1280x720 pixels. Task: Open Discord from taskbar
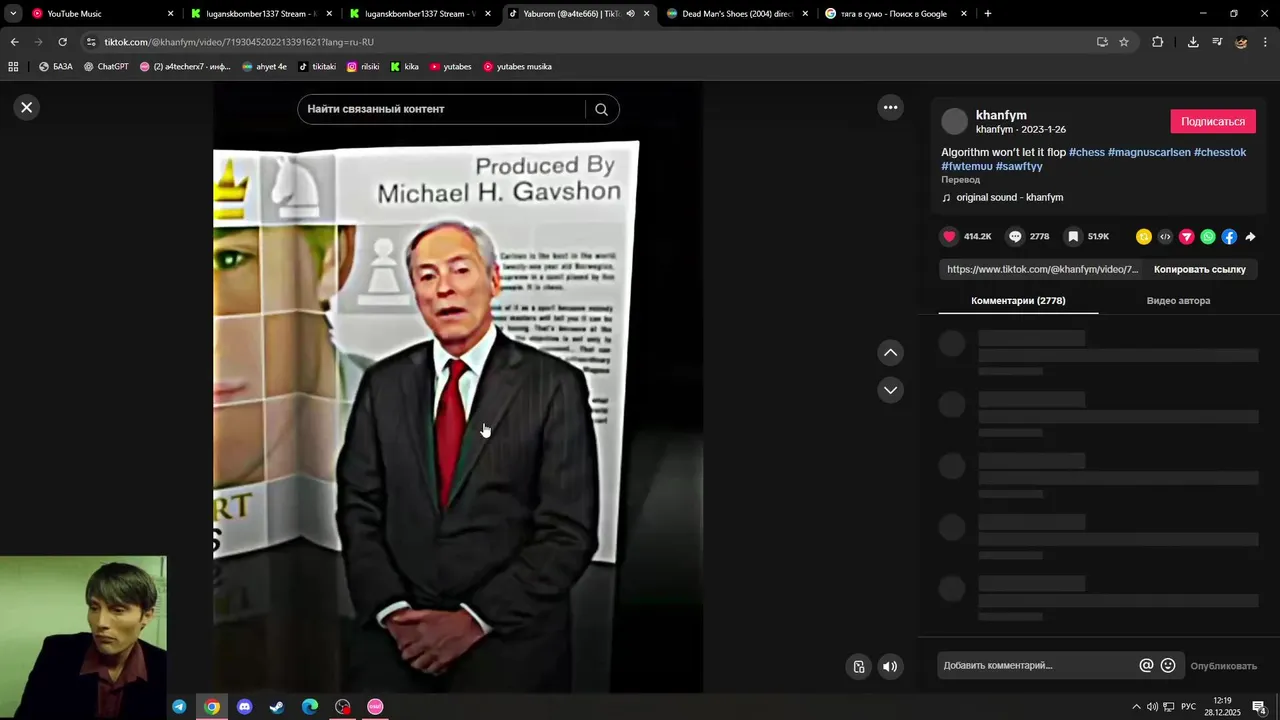click(x=245, y=707)
